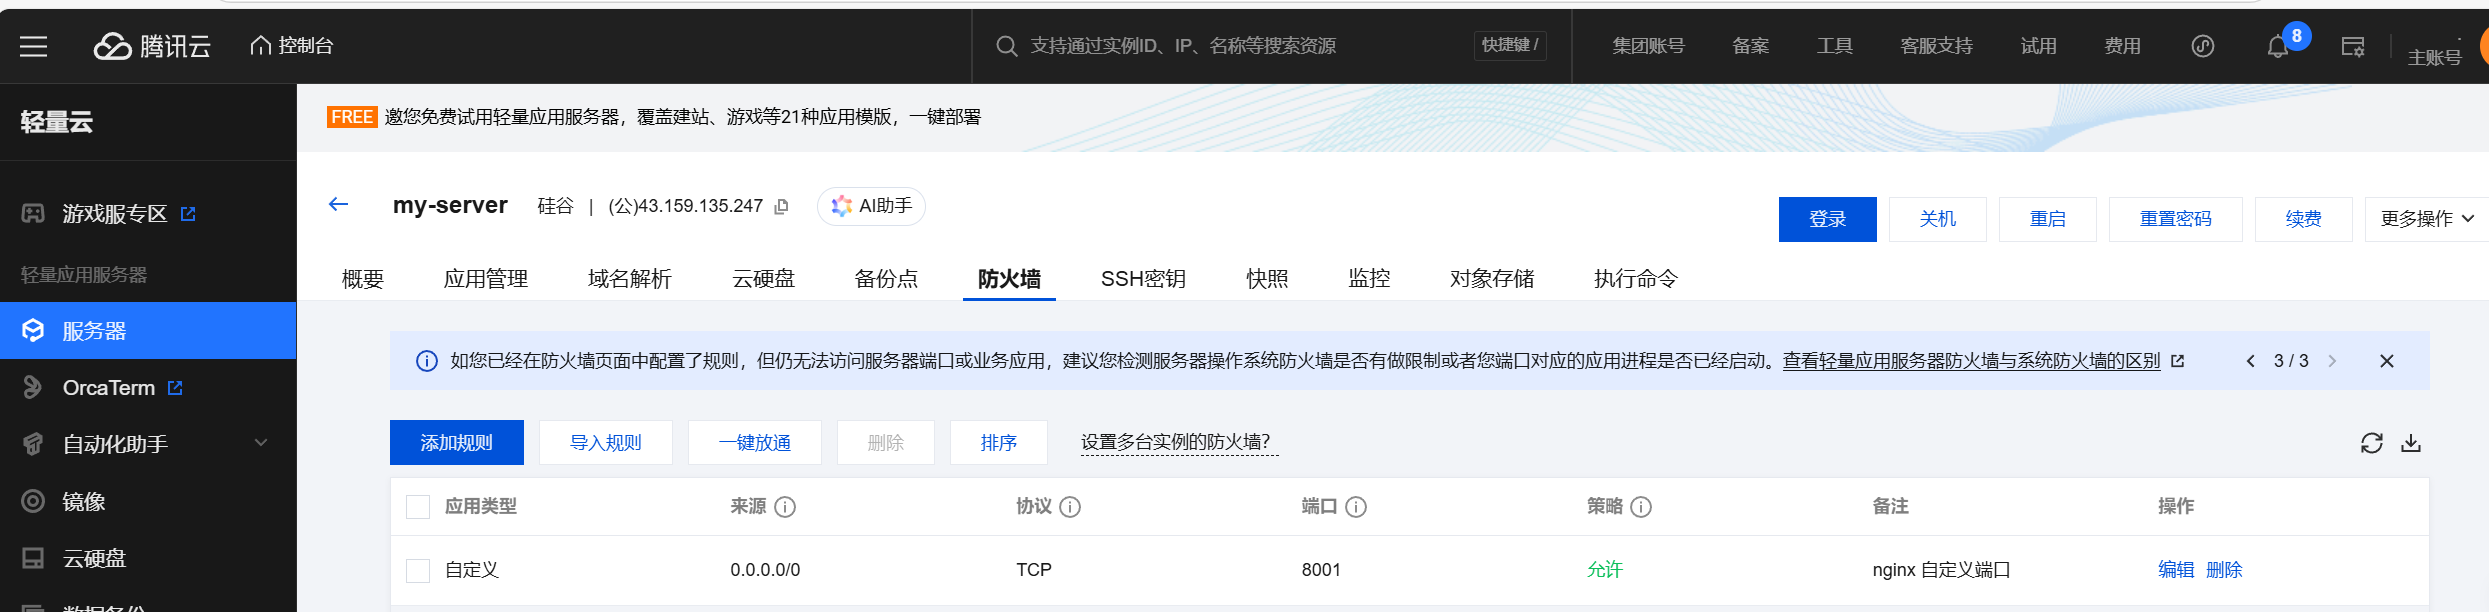The image size is (2489, 612).
Task: Switch to the 域名解析 tab
Action: pyautogui.click(x=630, y=279)
